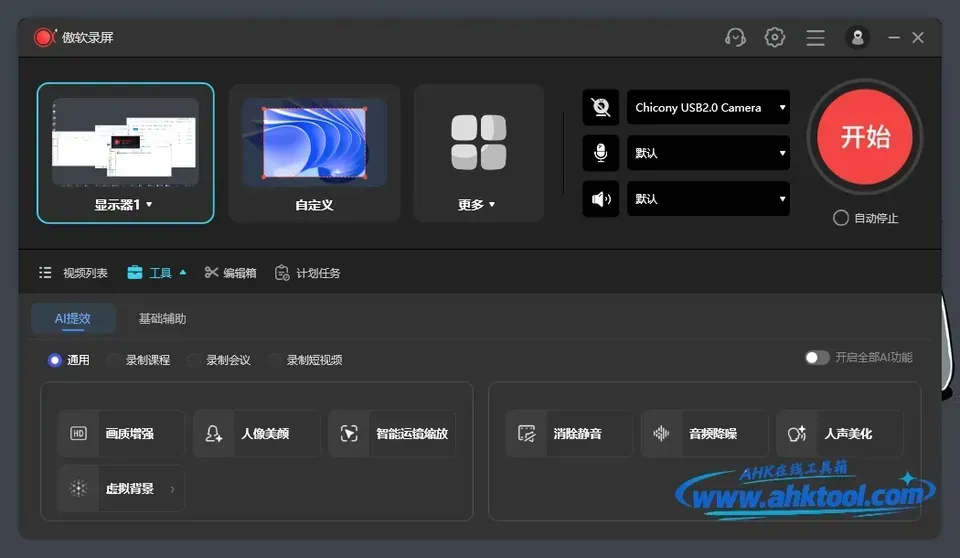
Task: Collapse the 工具 expander arrow
Action: (x=182, y=273)
